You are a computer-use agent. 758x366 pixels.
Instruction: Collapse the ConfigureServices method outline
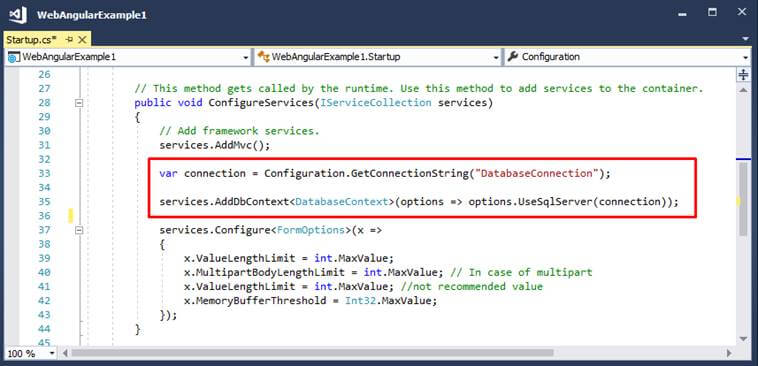click(79, 102)
